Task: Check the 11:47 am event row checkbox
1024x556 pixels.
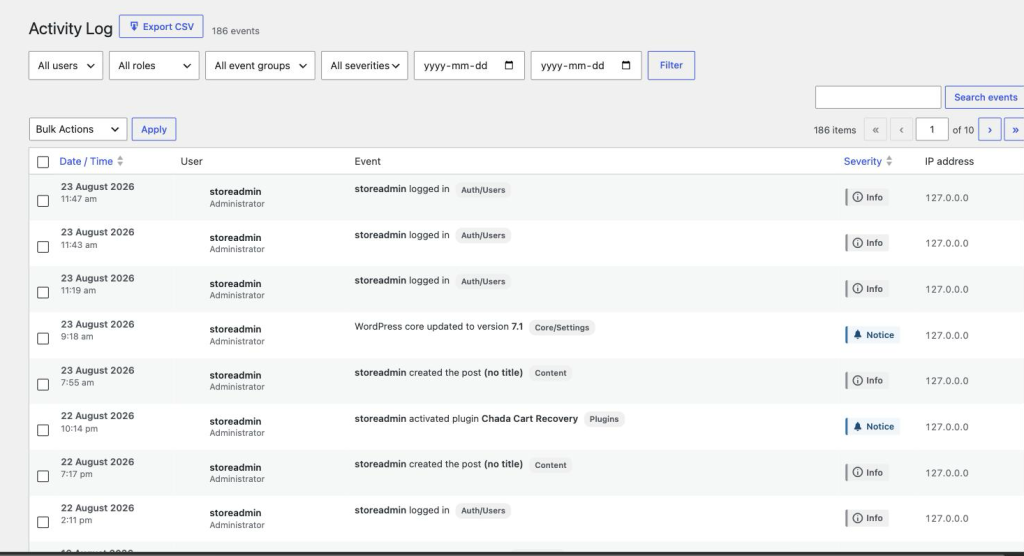Action: [43, 201]
